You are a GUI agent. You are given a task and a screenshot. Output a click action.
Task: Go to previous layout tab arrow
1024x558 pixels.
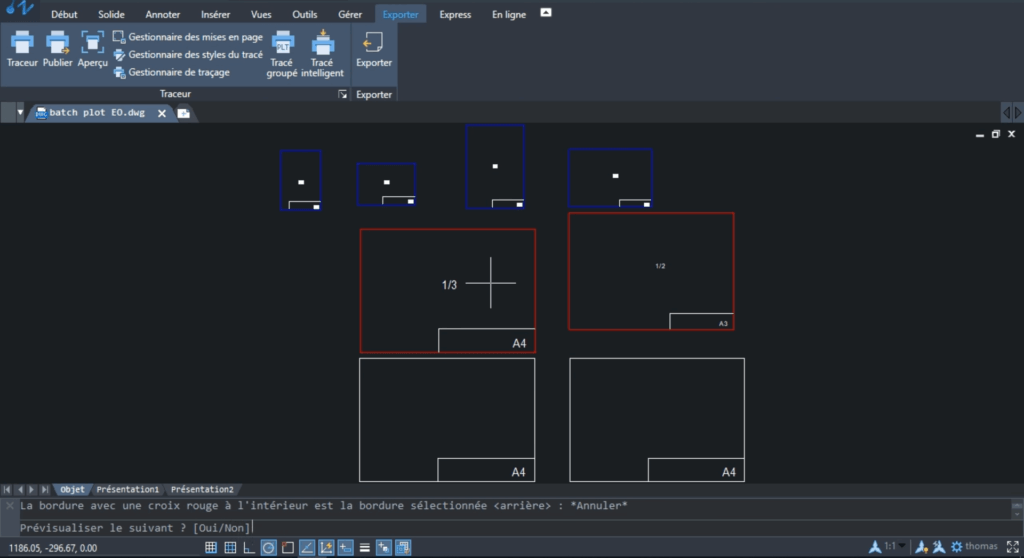20,489
